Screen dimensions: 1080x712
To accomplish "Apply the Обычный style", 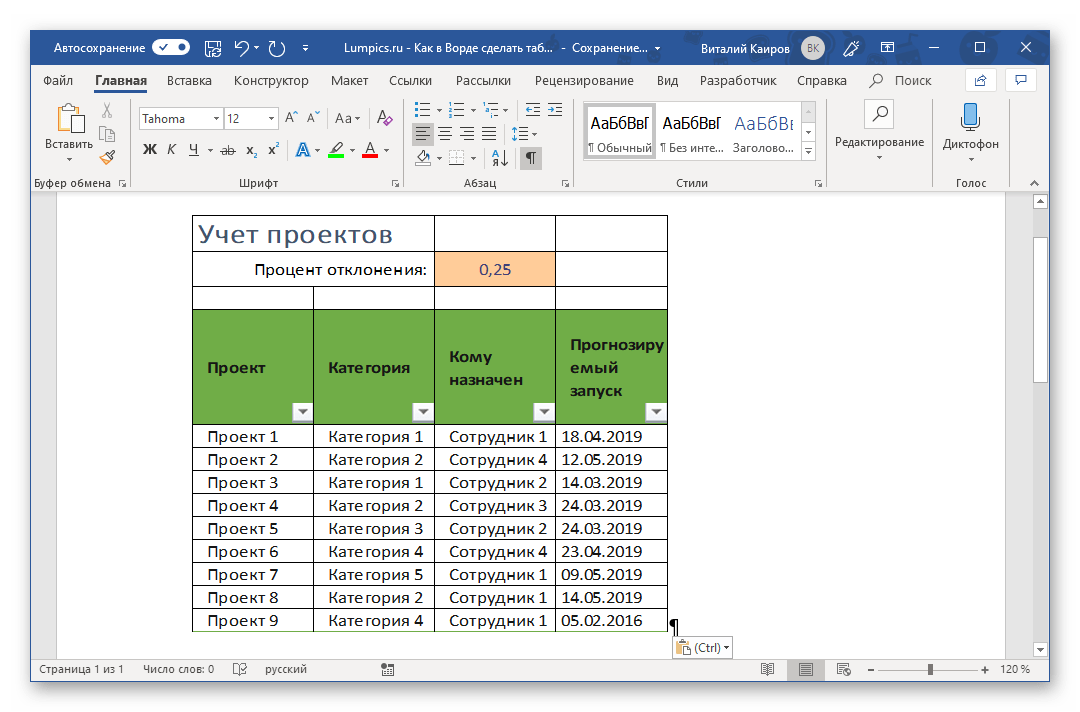I will (619, 132).
